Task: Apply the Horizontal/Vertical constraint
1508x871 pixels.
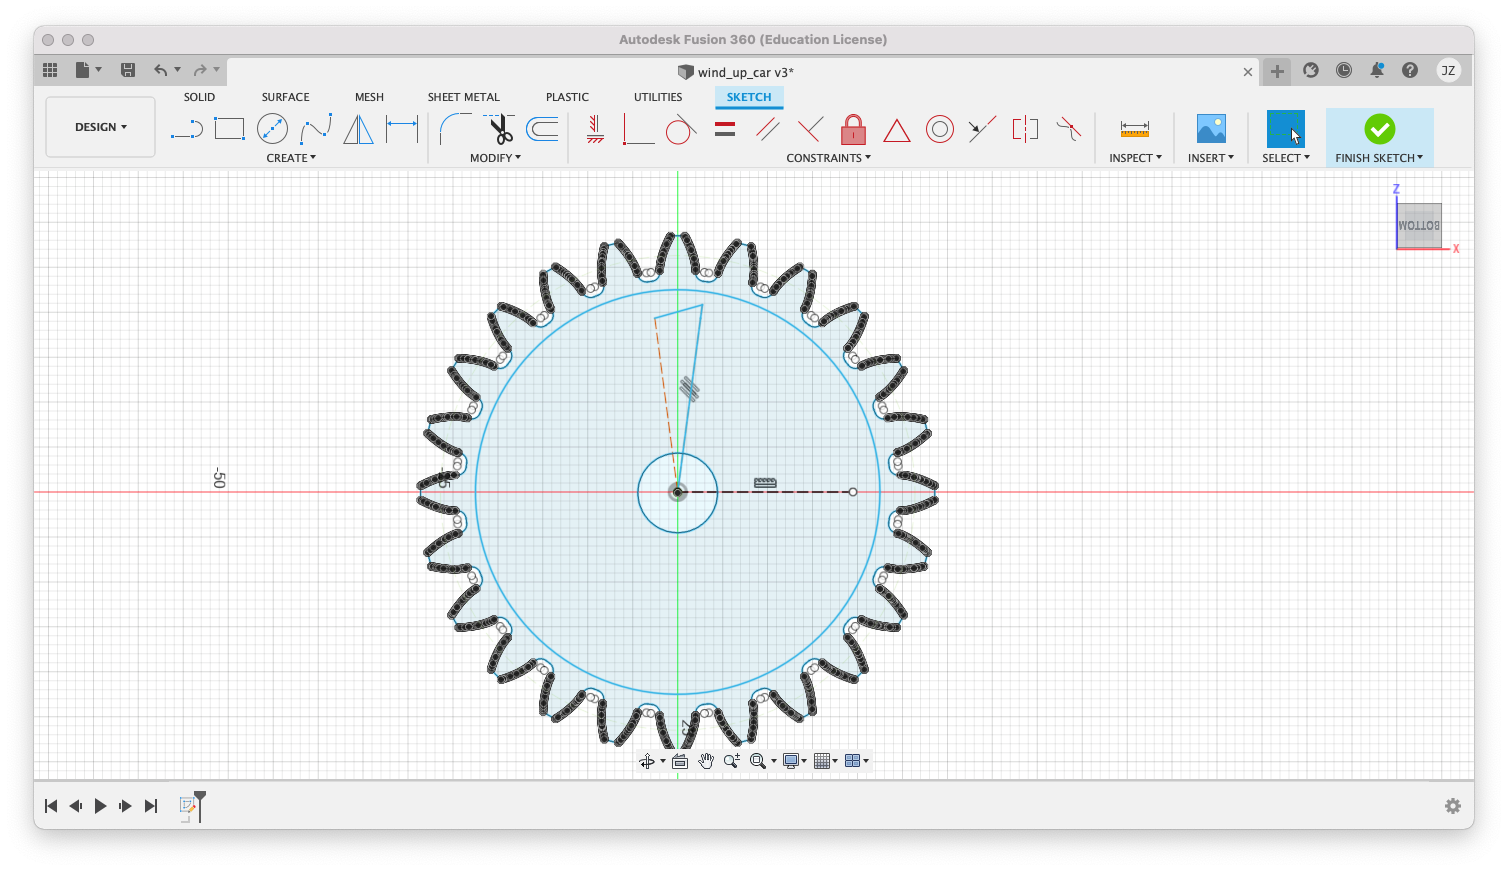Action: click(595, 129)
